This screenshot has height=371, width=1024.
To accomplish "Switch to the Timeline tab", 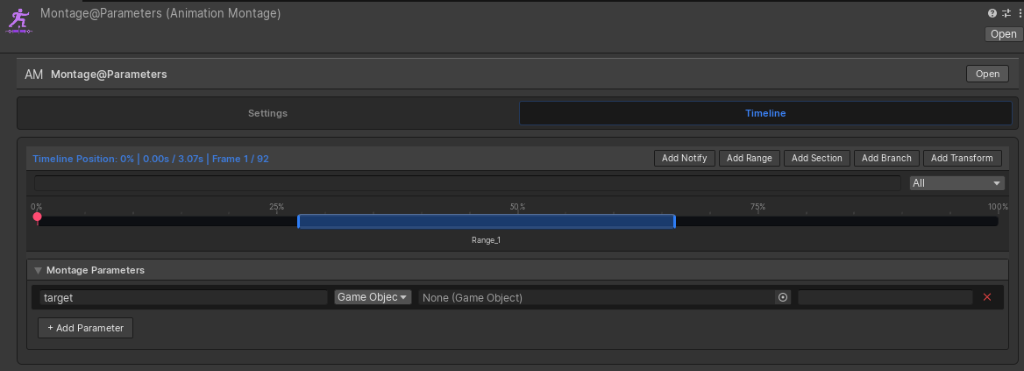I will coord(765,113).
